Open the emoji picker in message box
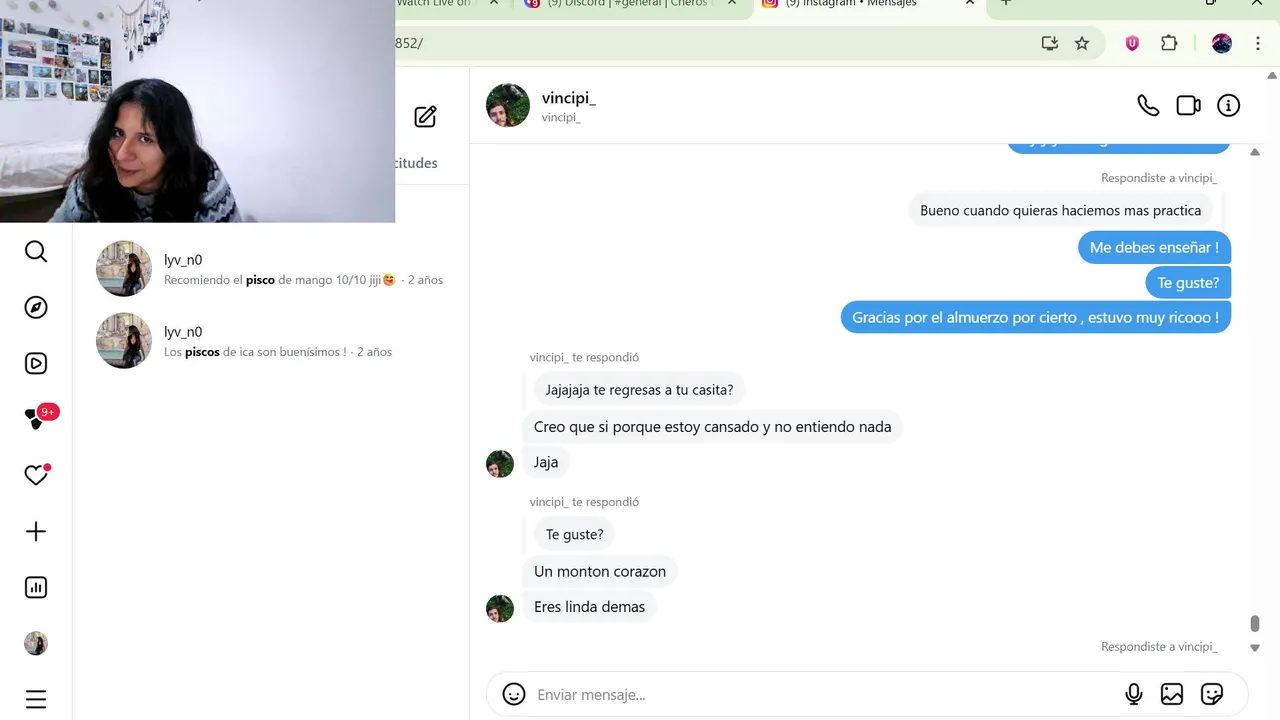The height and width of the screenshot is (720, 1280). coord(514,694)
